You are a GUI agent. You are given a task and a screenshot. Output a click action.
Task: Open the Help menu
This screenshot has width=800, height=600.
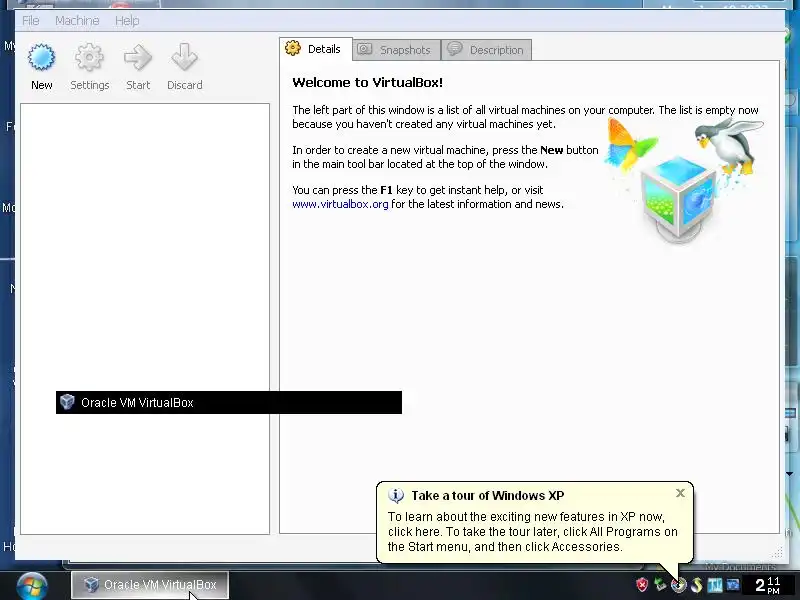127,21
